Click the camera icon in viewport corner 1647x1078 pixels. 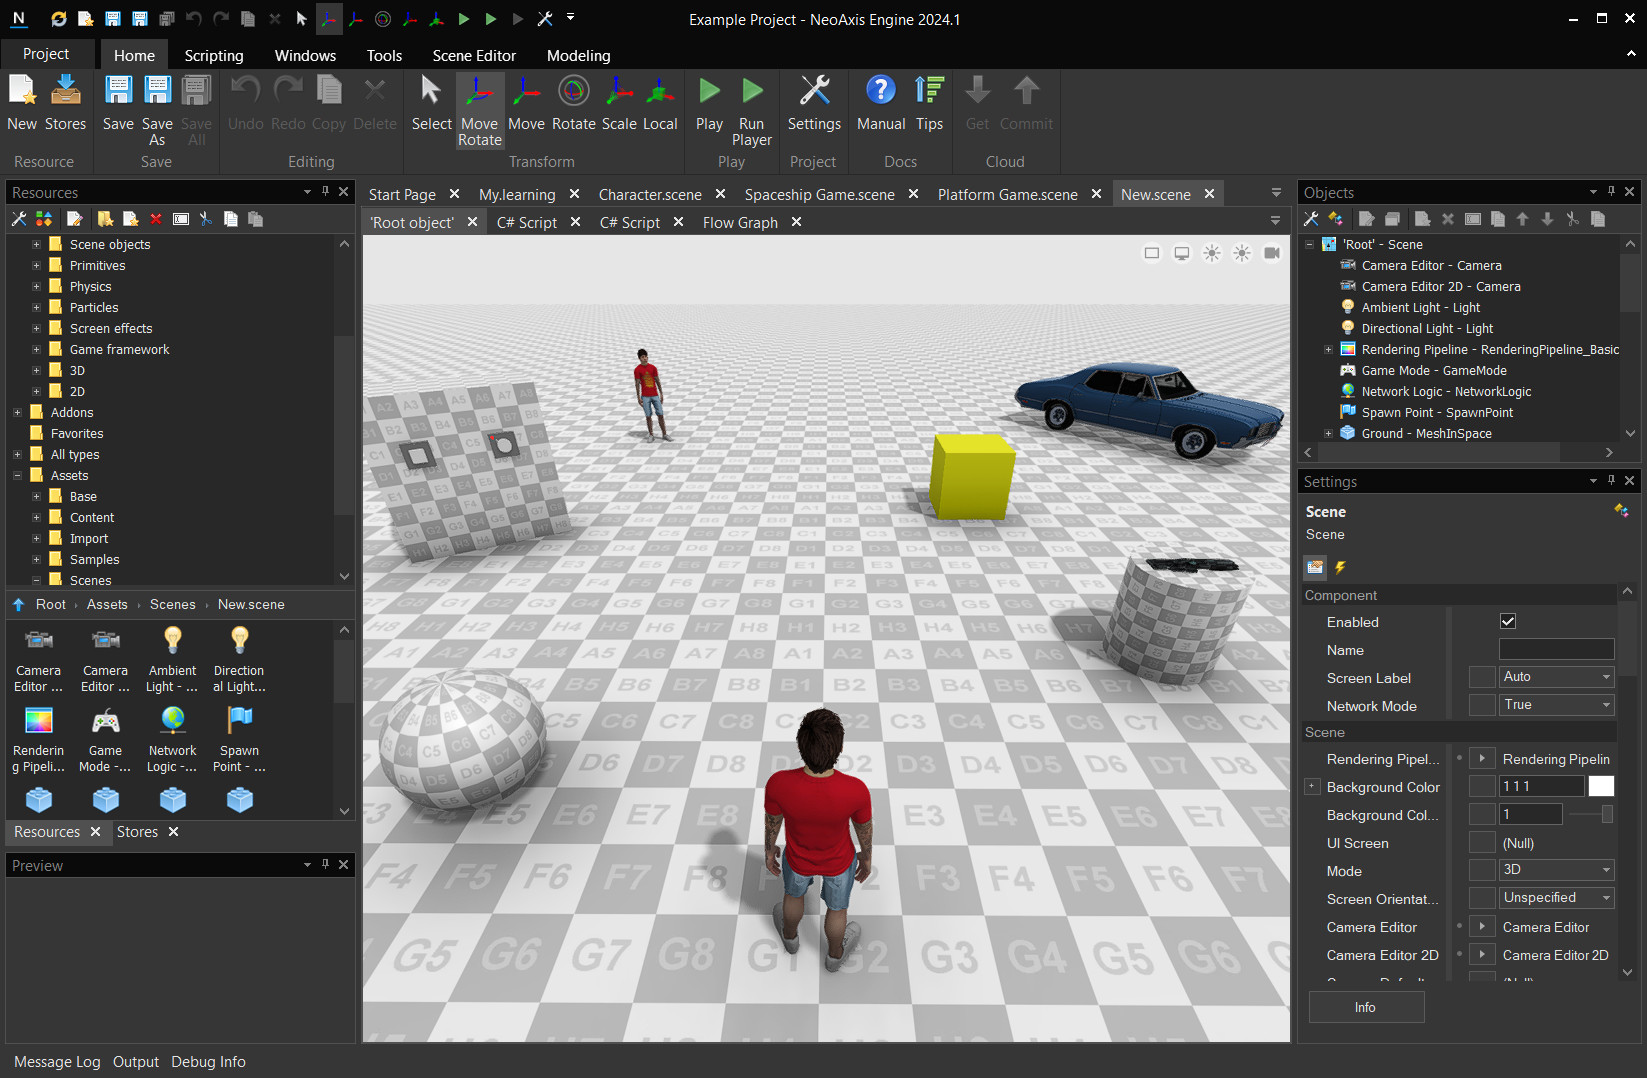(x=1272, y=253)
